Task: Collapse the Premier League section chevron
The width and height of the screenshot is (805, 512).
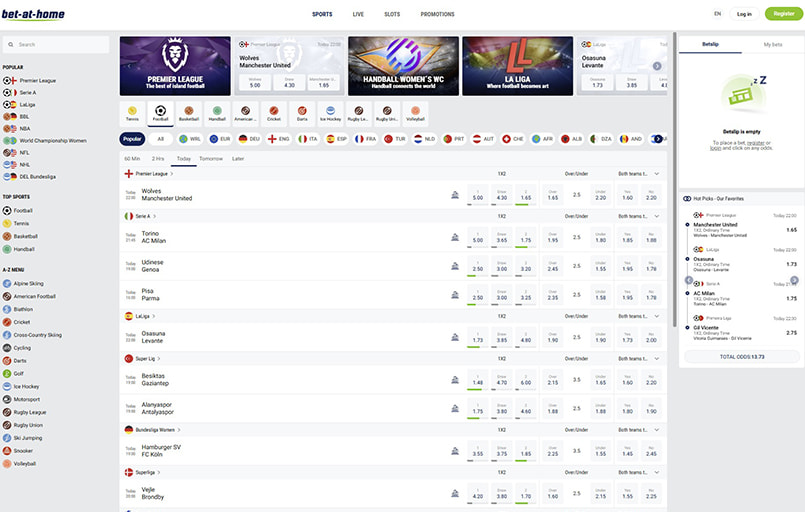Action: tap(657, 174)
